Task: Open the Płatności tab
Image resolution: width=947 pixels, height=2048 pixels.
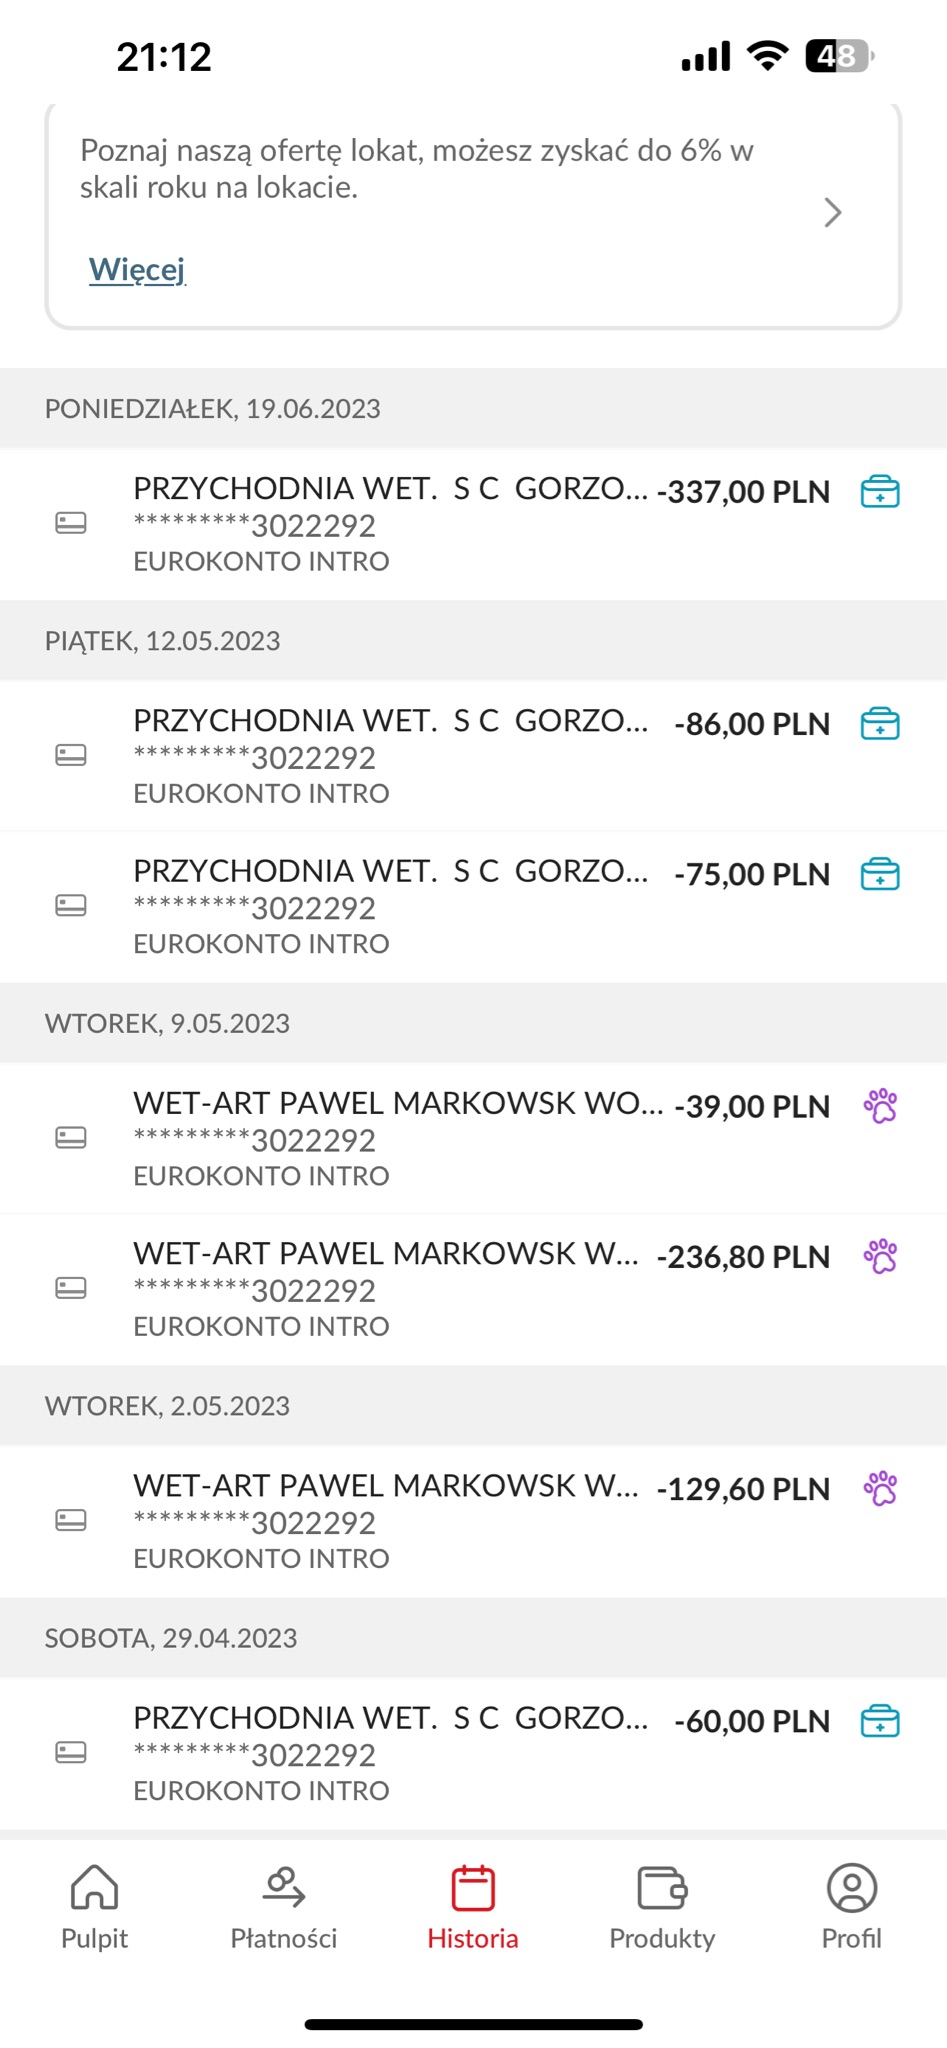Action: pos(284,1908)
